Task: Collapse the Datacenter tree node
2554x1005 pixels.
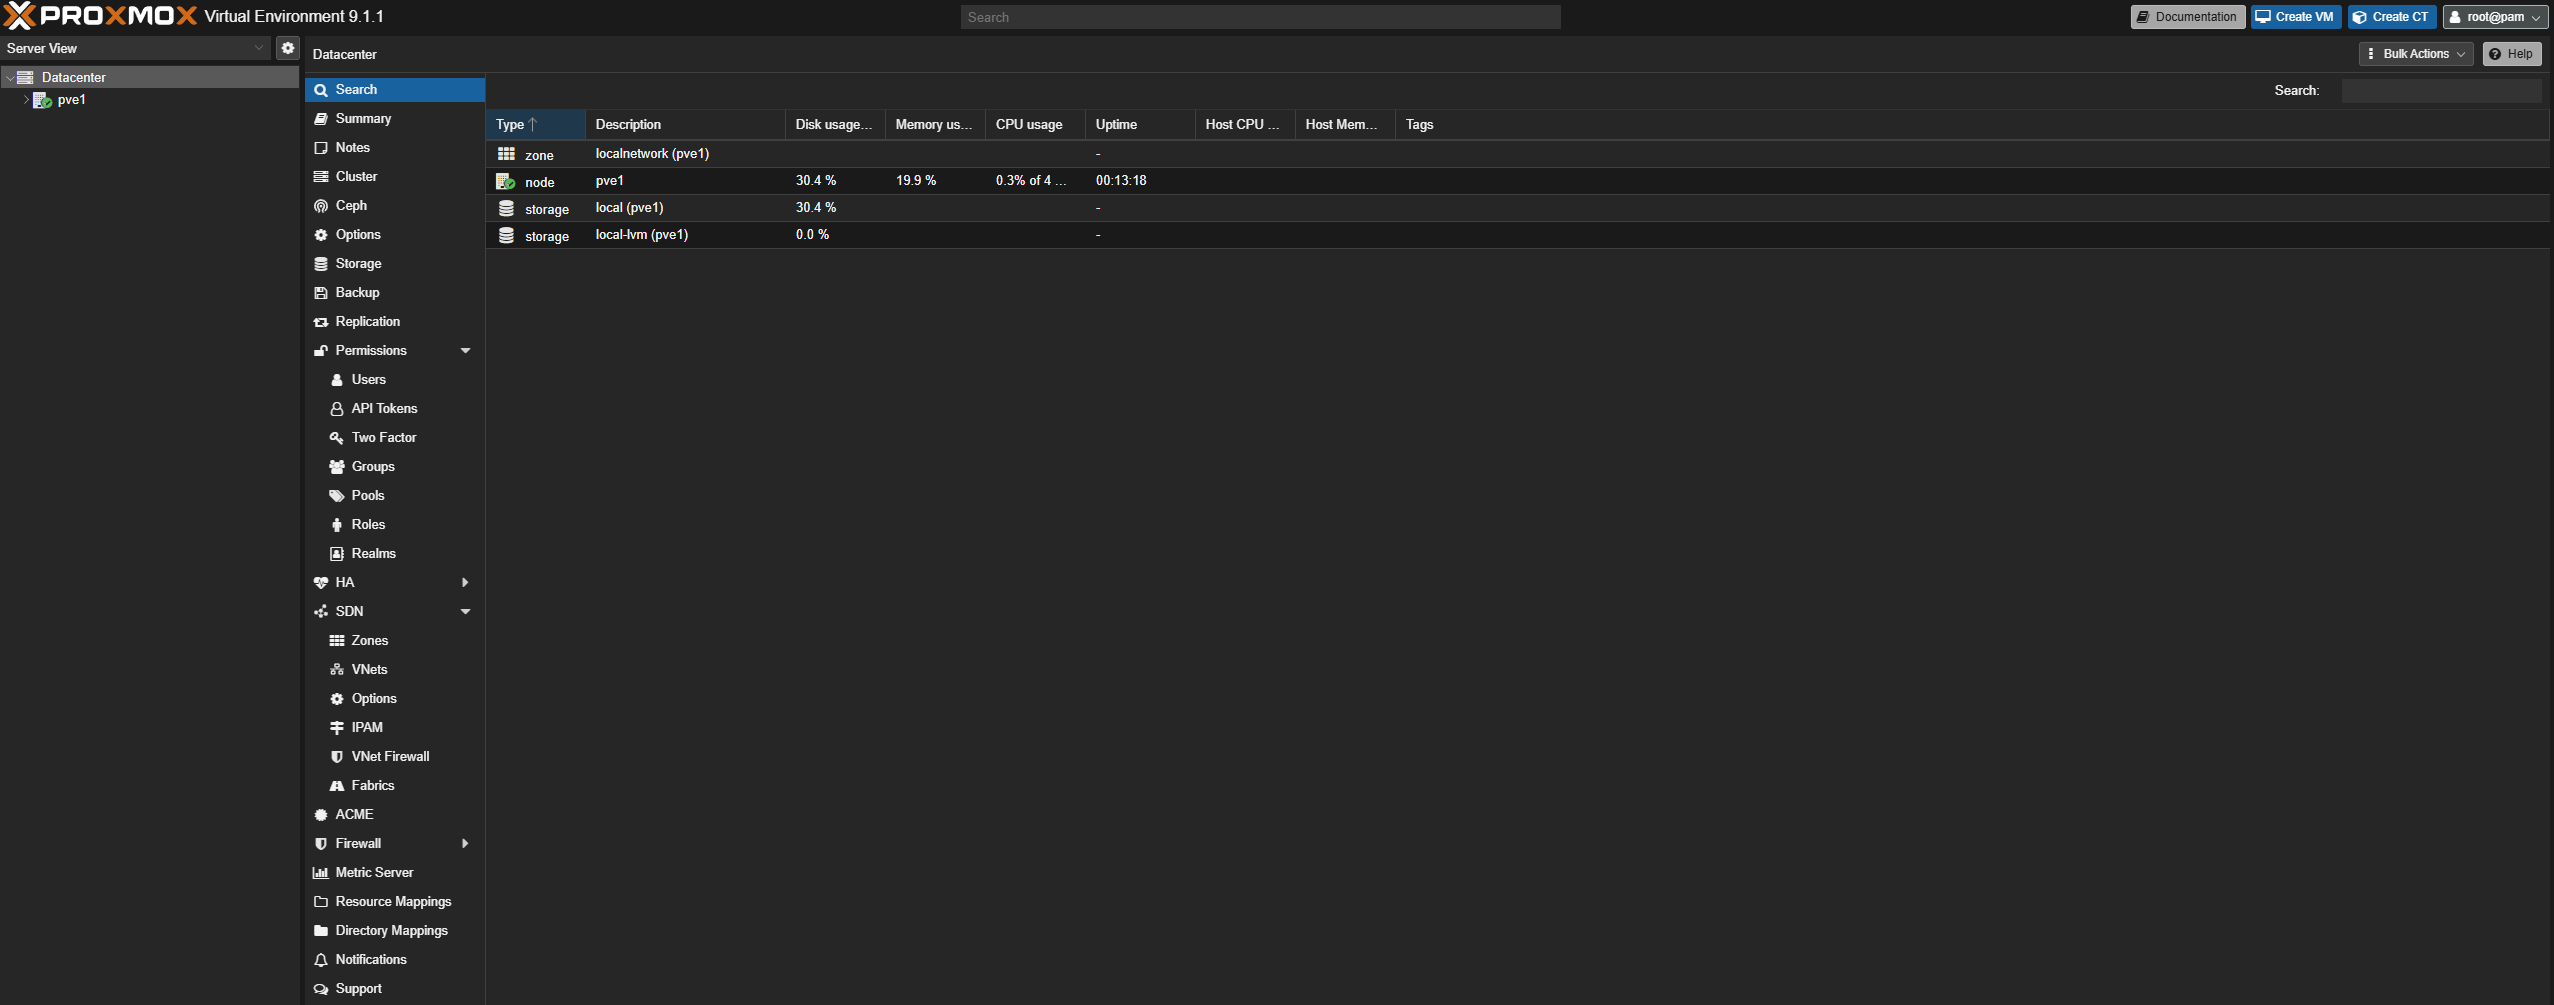Action: click(10, 78)
